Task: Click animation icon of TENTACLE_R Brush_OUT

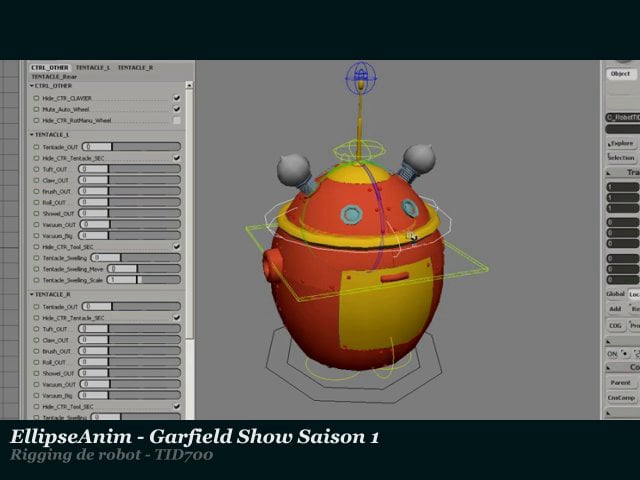Action: coord(36,351)
